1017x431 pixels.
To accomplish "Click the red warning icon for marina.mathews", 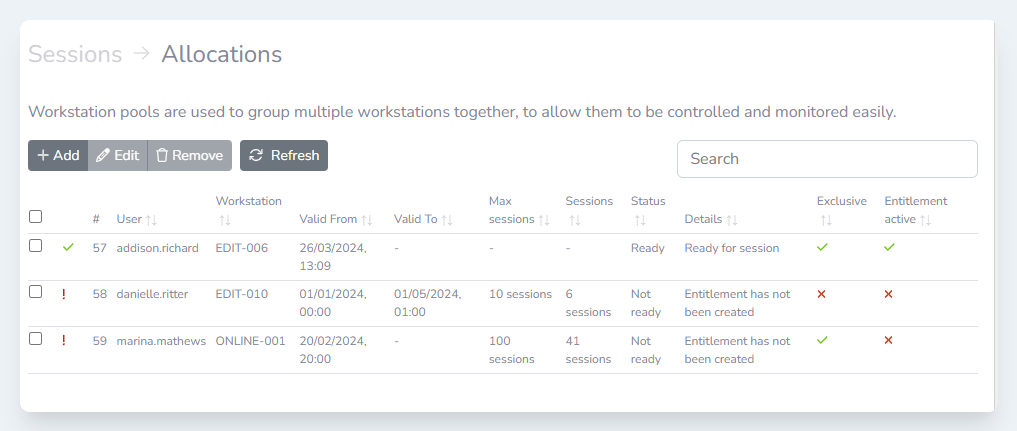I will pos(64,340).
